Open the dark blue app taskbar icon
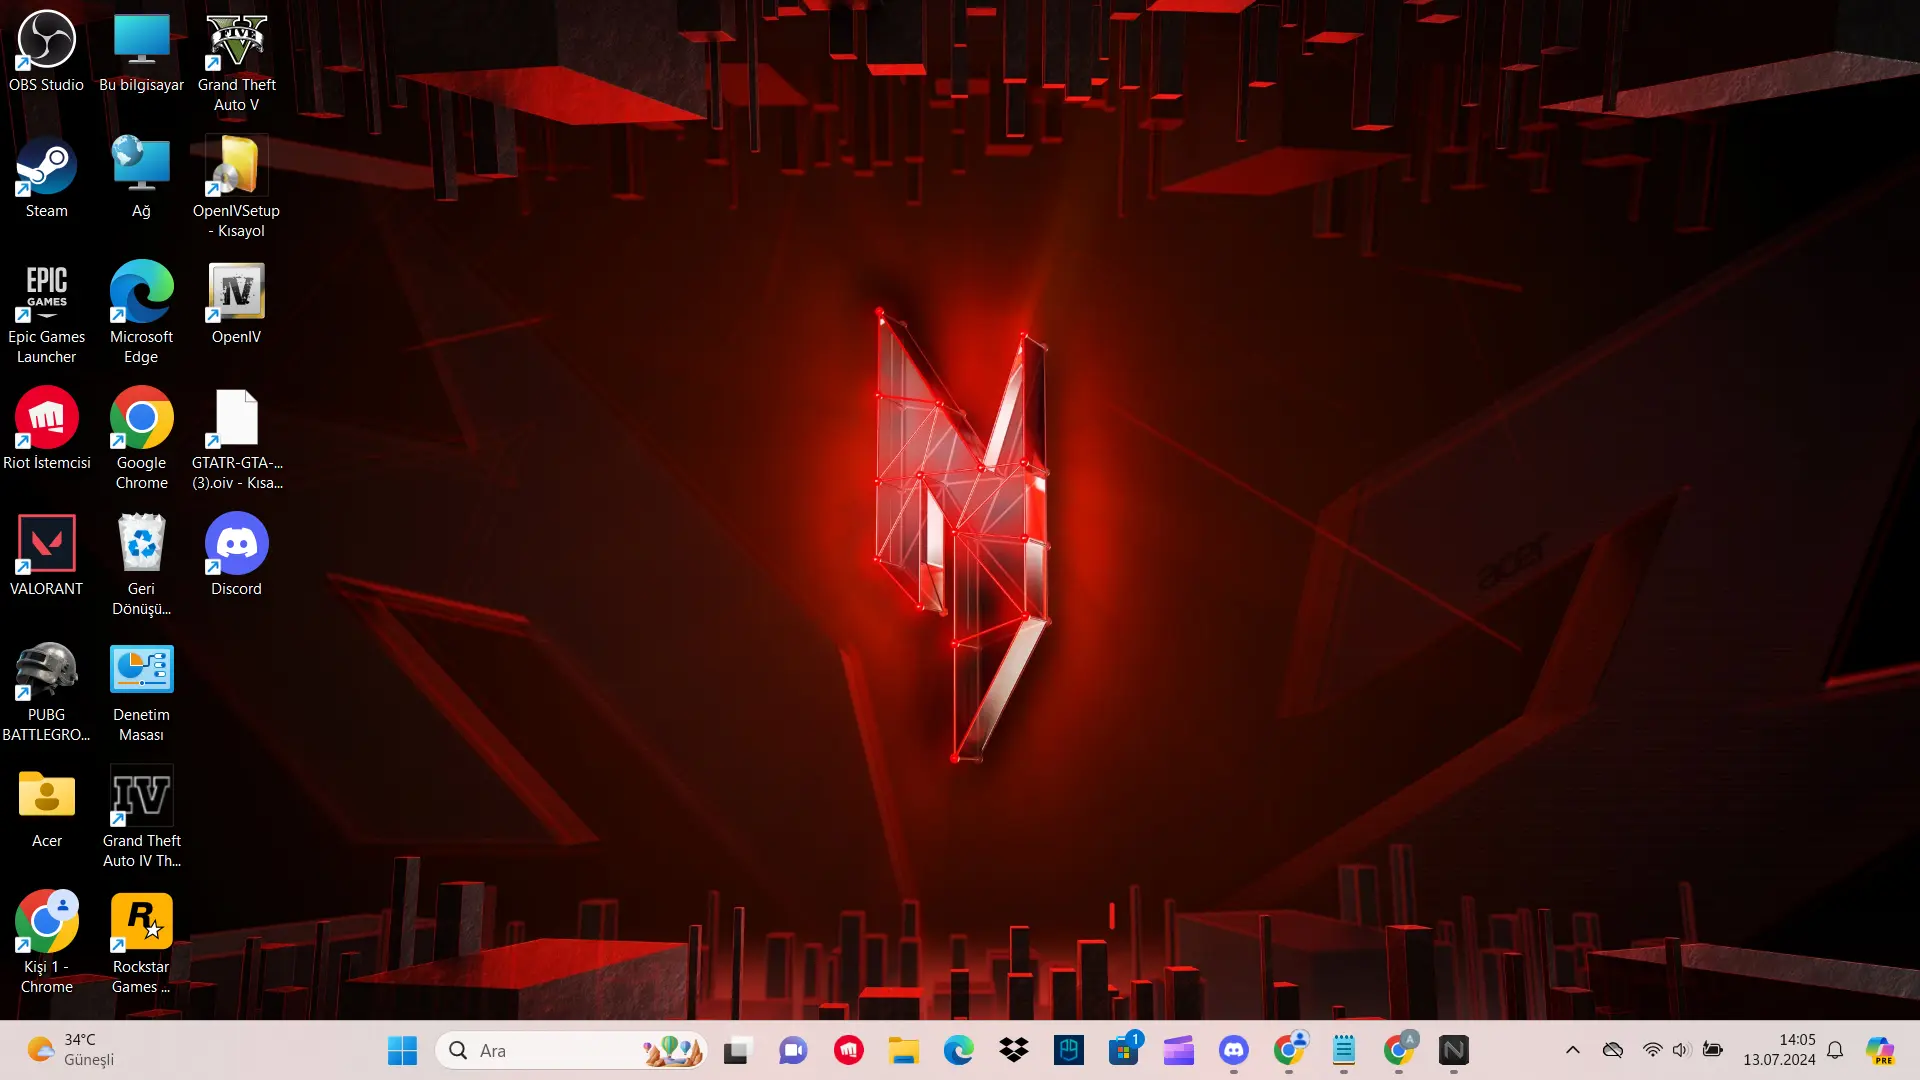 (x=1069, y=1050)
